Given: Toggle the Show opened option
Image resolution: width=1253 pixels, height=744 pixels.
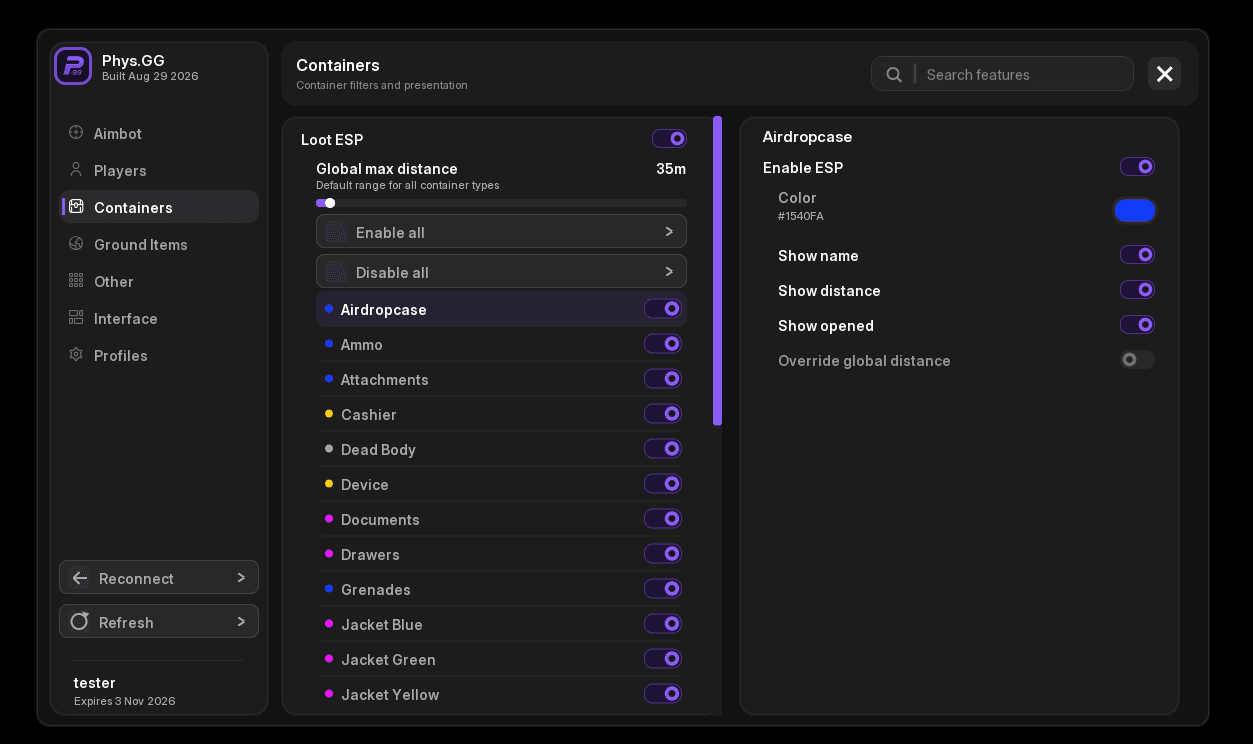Looking at the screenshot, I should 1137,325.
